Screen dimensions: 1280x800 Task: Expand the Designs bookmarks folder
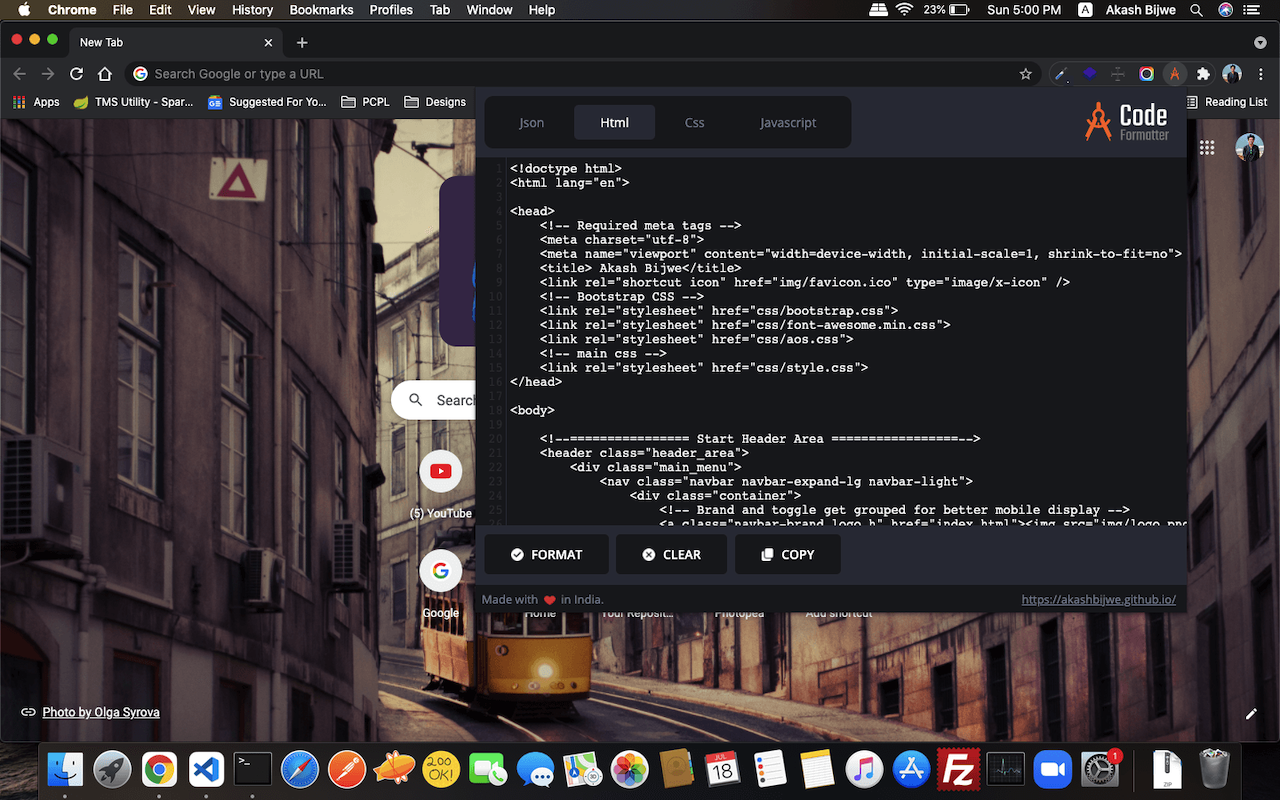(x=435, y=102)
